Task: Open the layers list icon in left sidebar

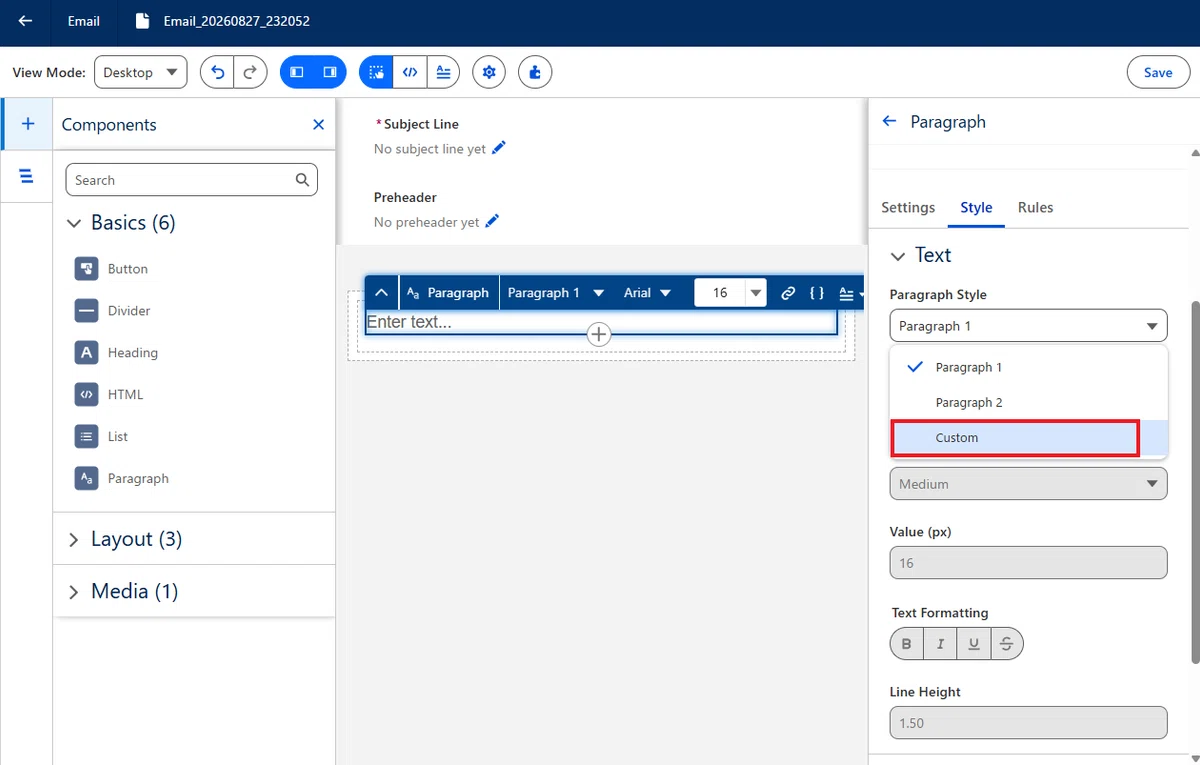Action: [x=27, y=176]
